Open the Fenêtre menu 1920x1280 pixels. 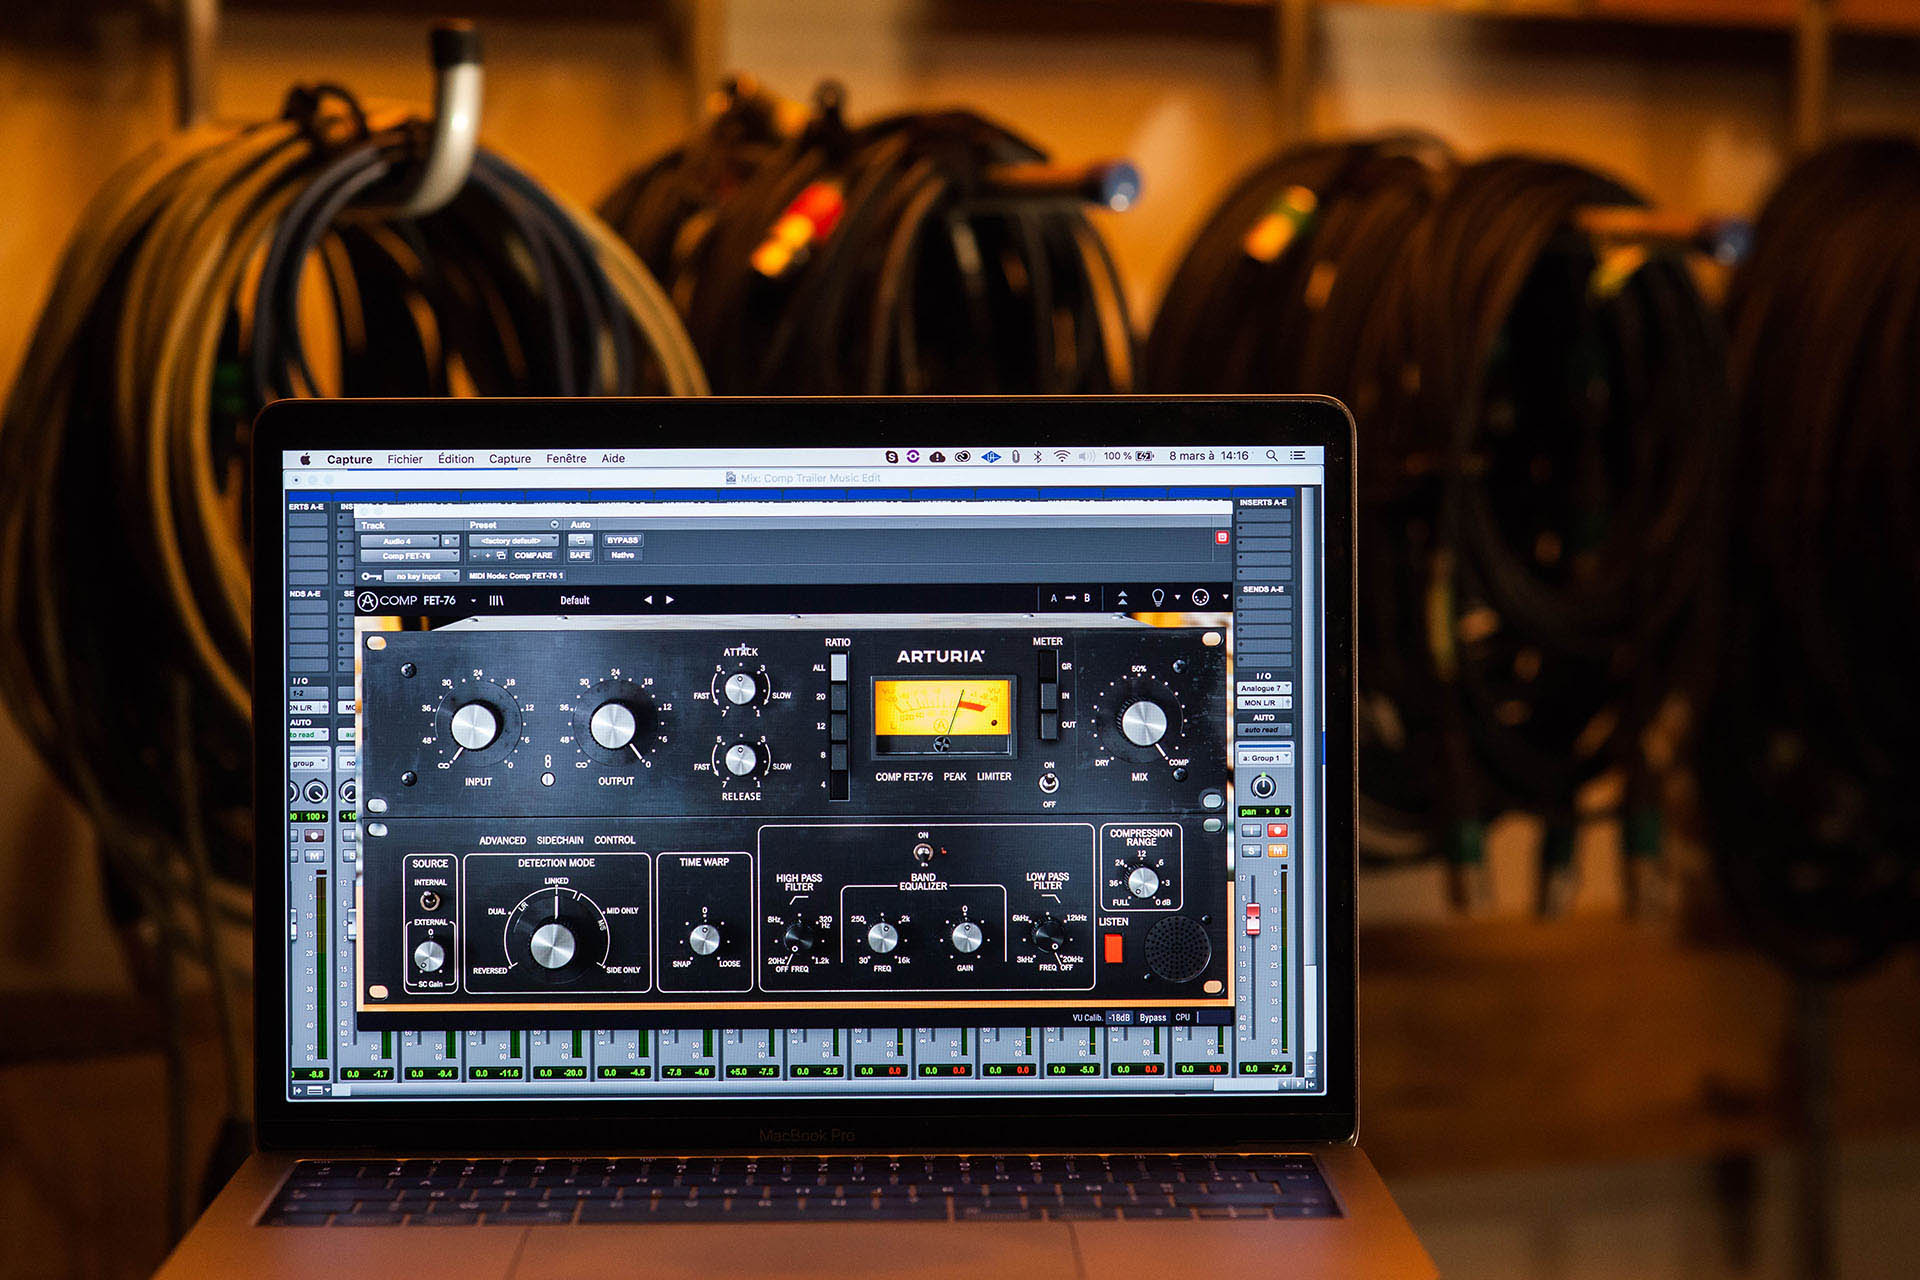pyautogui.click(x=566, y=459)
